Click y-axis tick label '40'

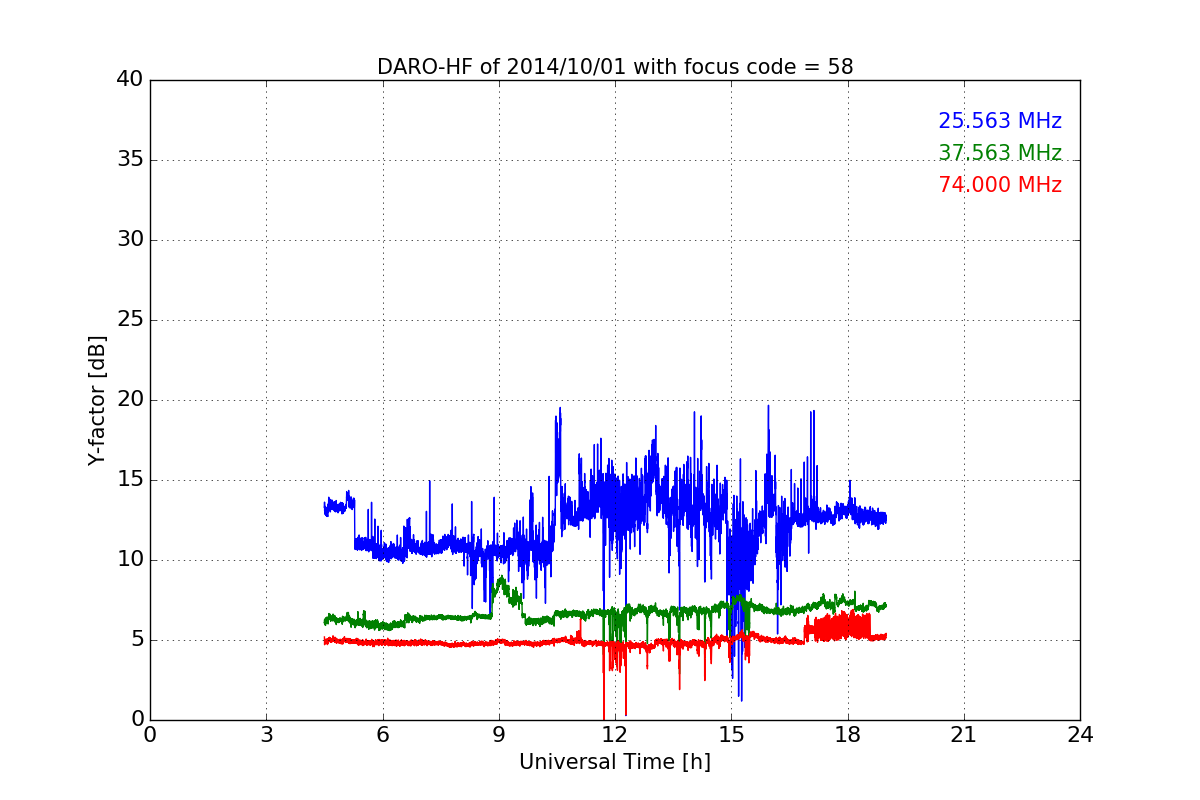pyautogui.click(x=130, y=80)
